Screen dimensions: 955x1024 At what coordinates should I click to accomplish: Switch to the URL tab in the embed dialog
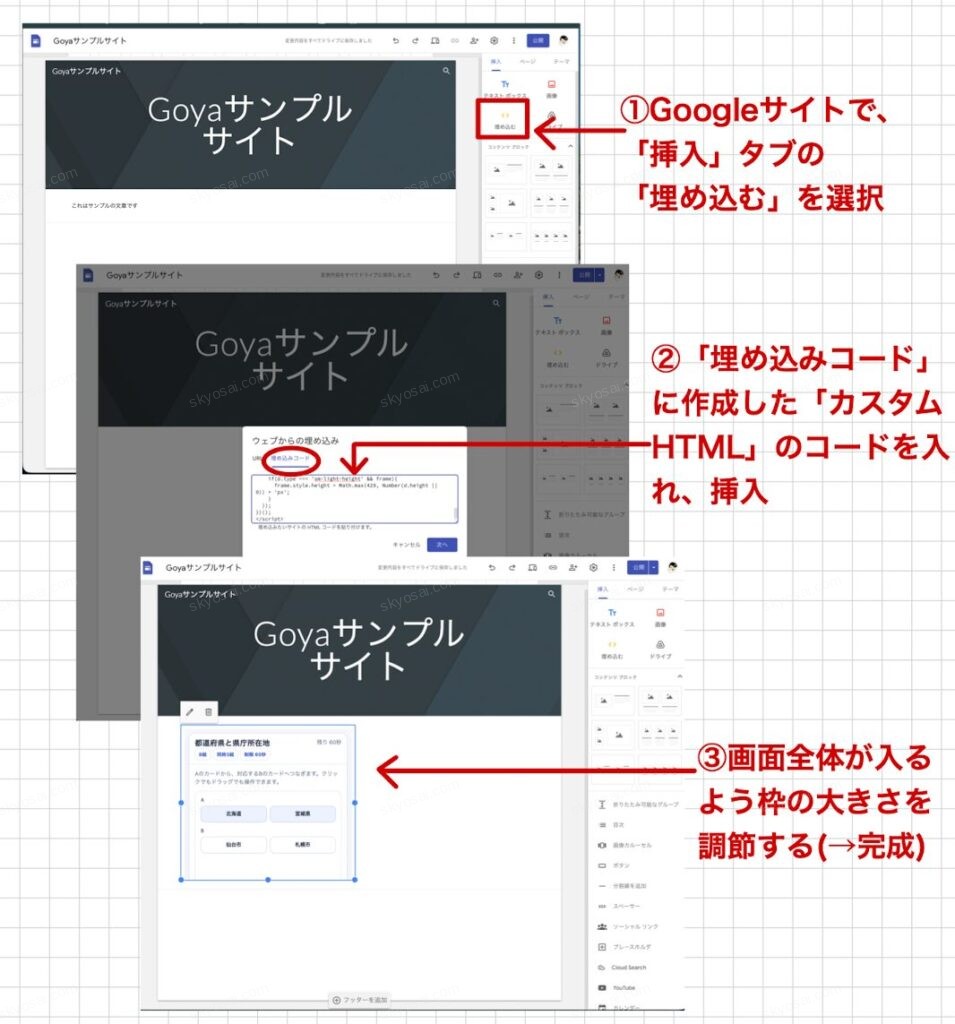click(x=256, y=458)
